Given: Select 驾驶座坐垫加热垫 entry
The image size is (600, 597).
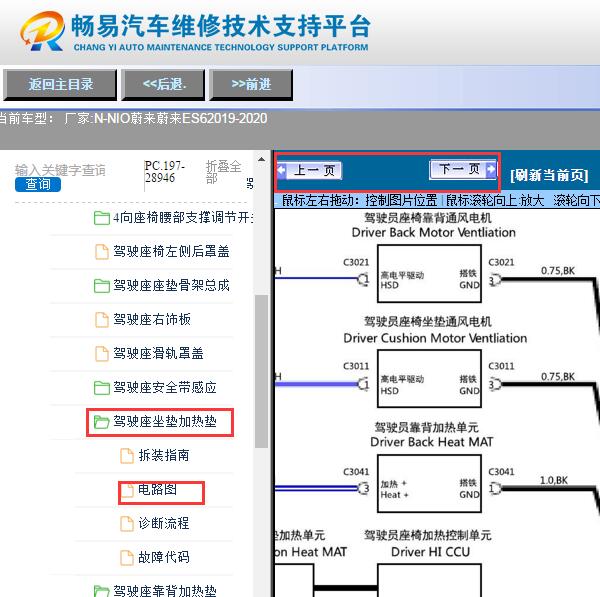Looking at the screenshot, I should (x=165, y=421).
